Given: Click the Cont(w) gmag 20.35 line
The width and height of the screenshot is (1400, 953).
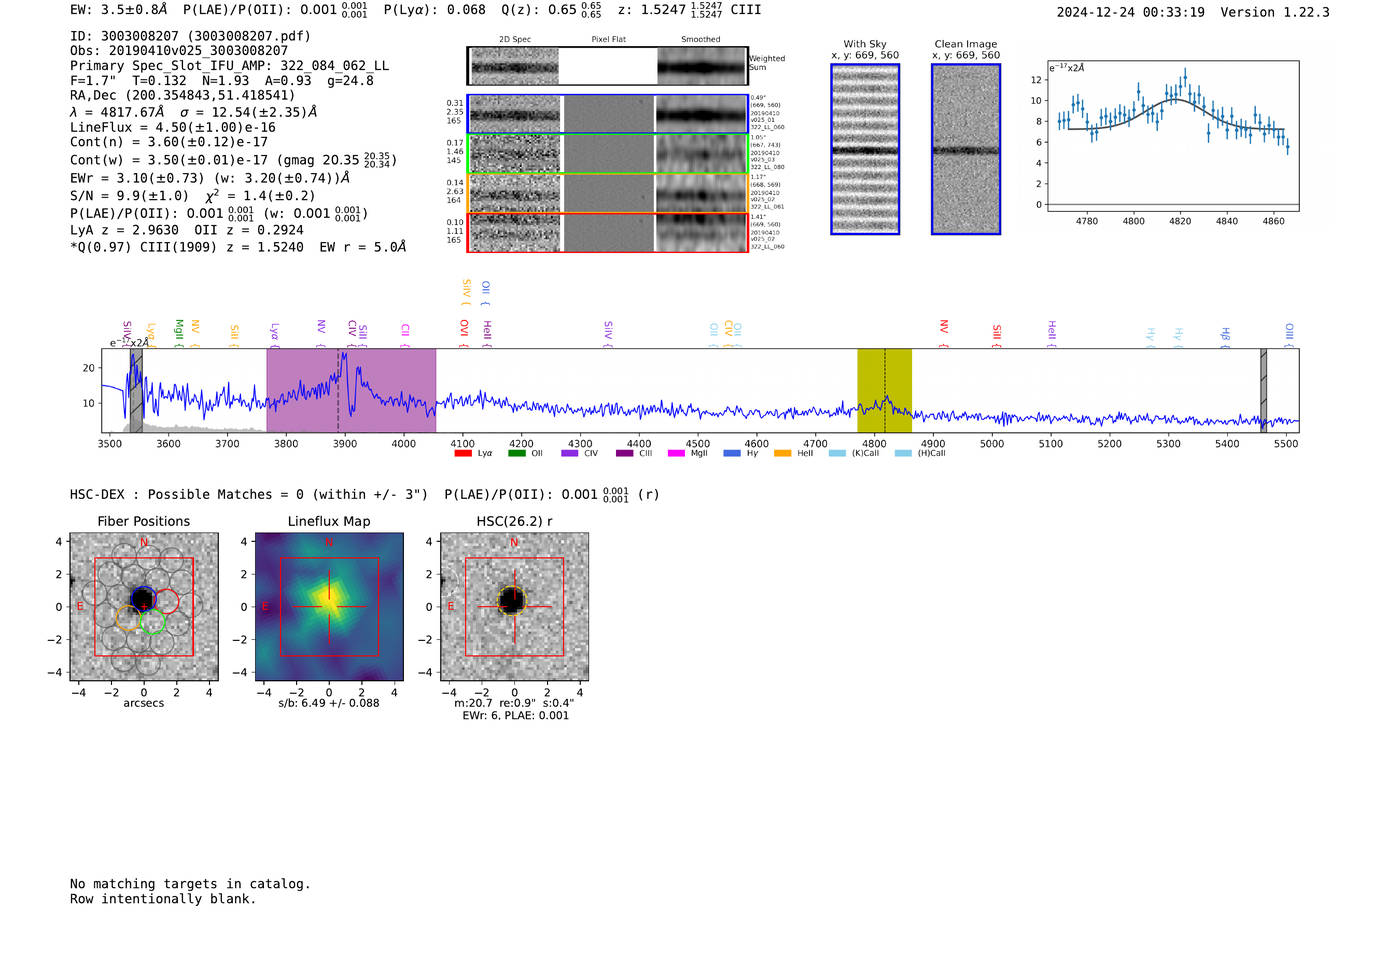Looking at the screenshot, I should click(x=233, y=160).
